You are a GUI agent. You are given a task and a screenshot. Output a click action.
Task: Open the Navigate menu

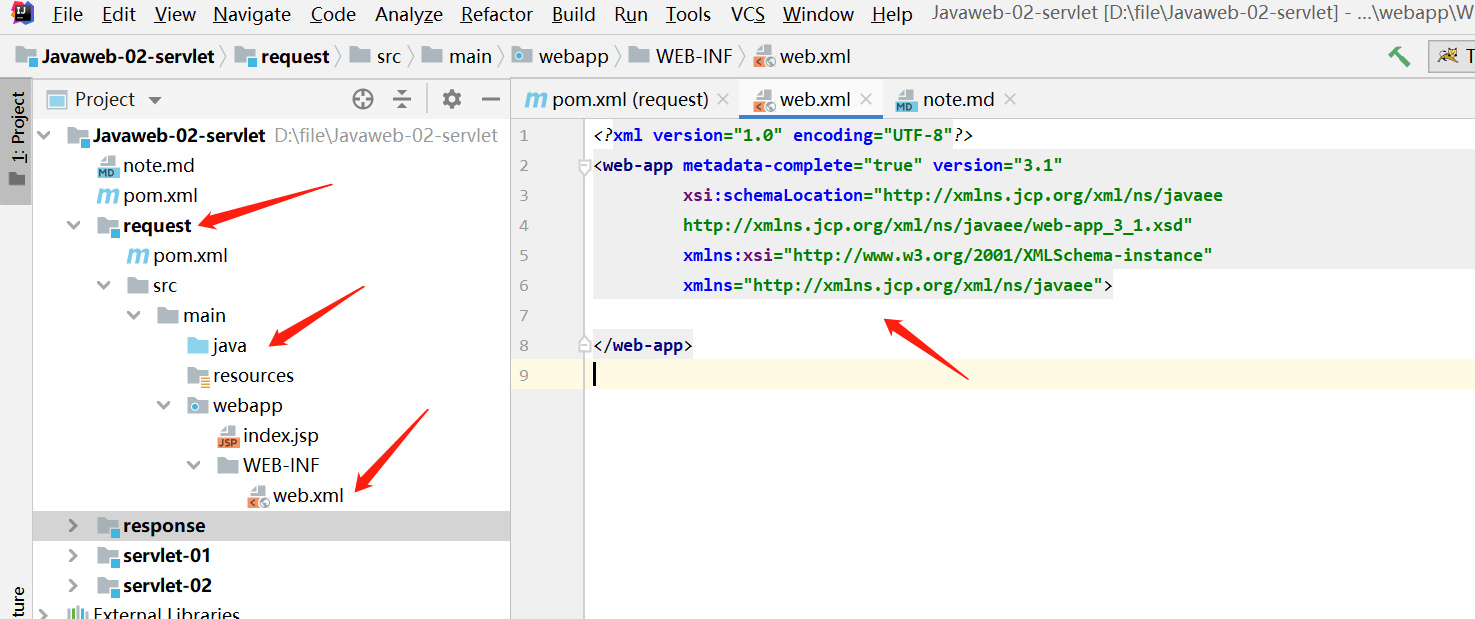(x=252, y=15)
